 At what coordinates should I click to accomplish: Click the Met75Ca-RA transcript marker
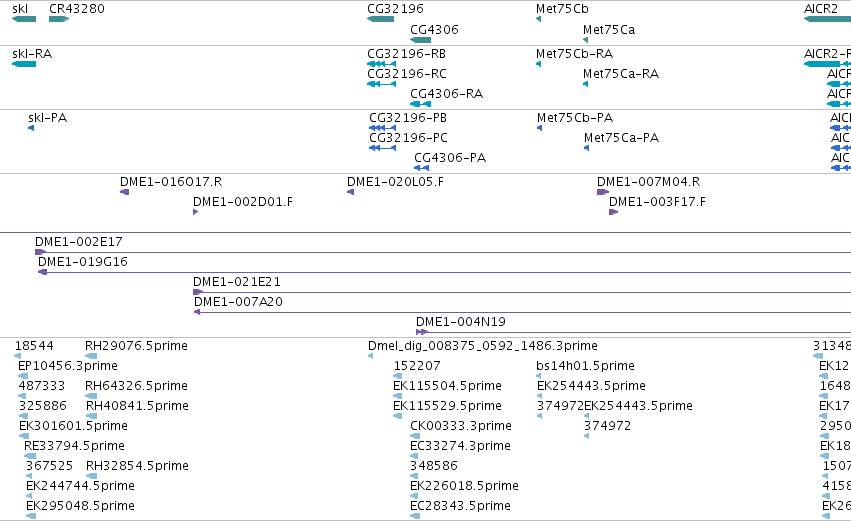586,84
